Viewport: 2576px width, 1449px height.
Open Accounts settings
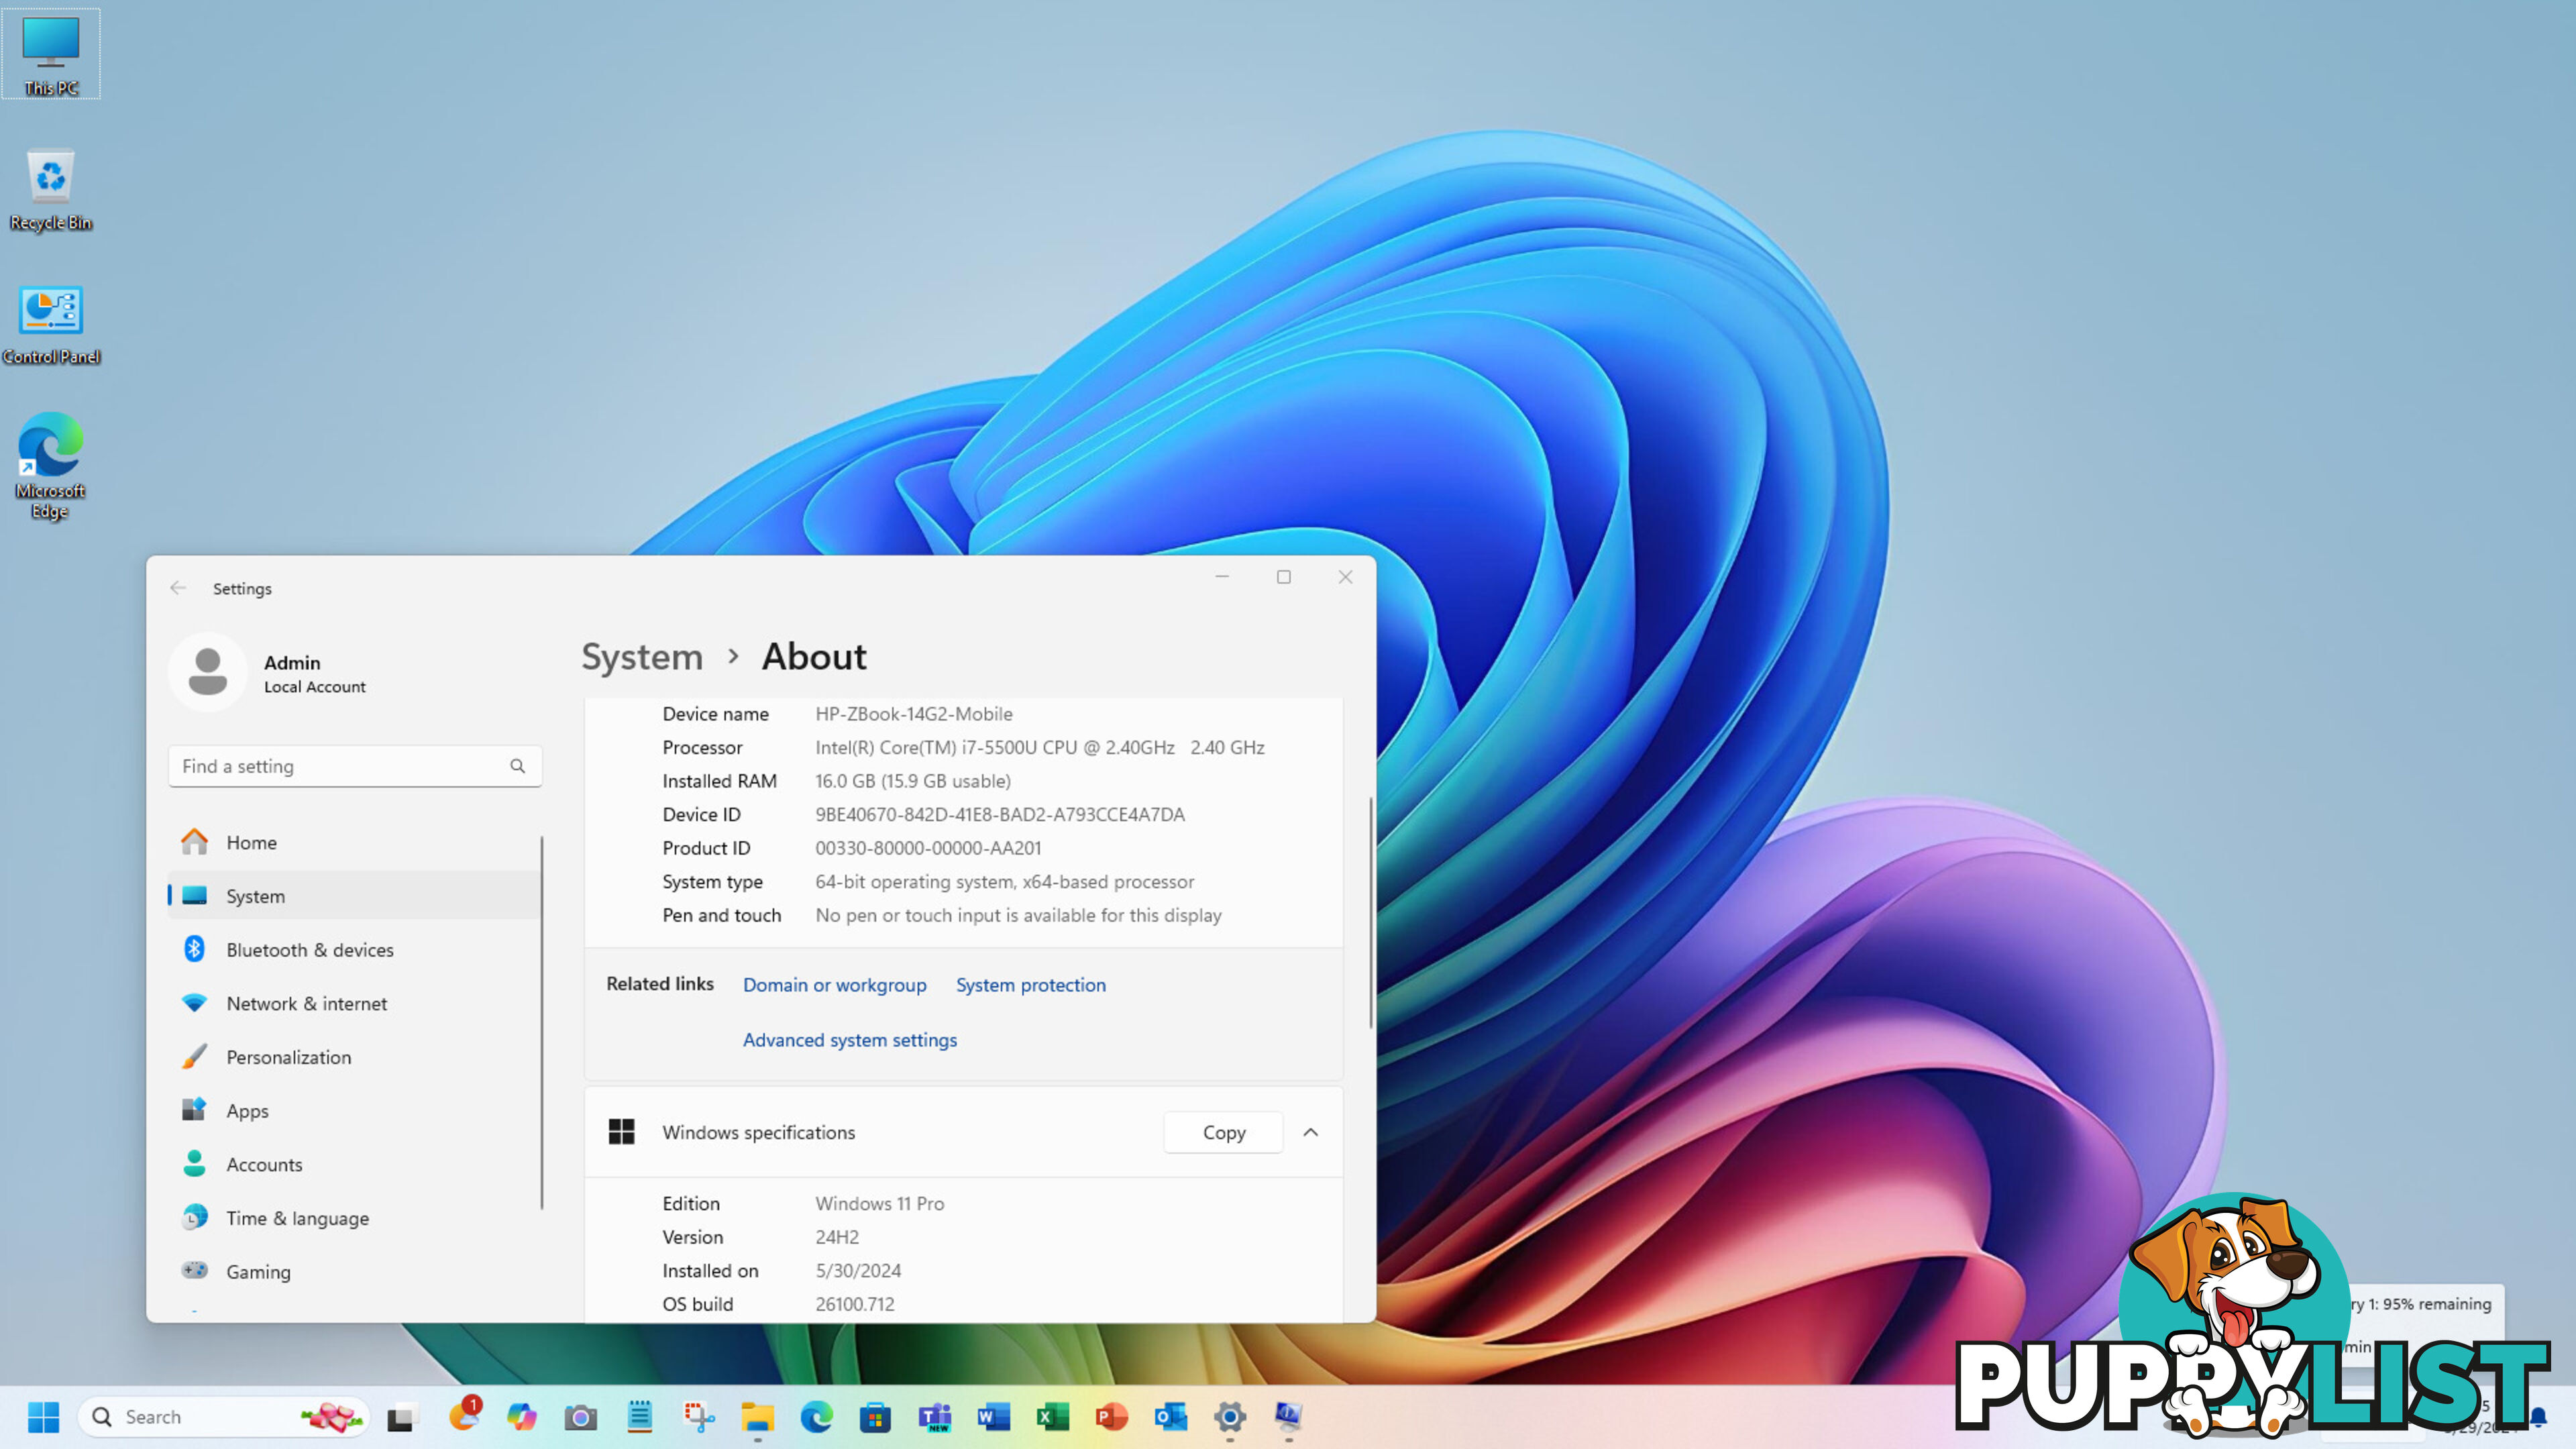354,1164
